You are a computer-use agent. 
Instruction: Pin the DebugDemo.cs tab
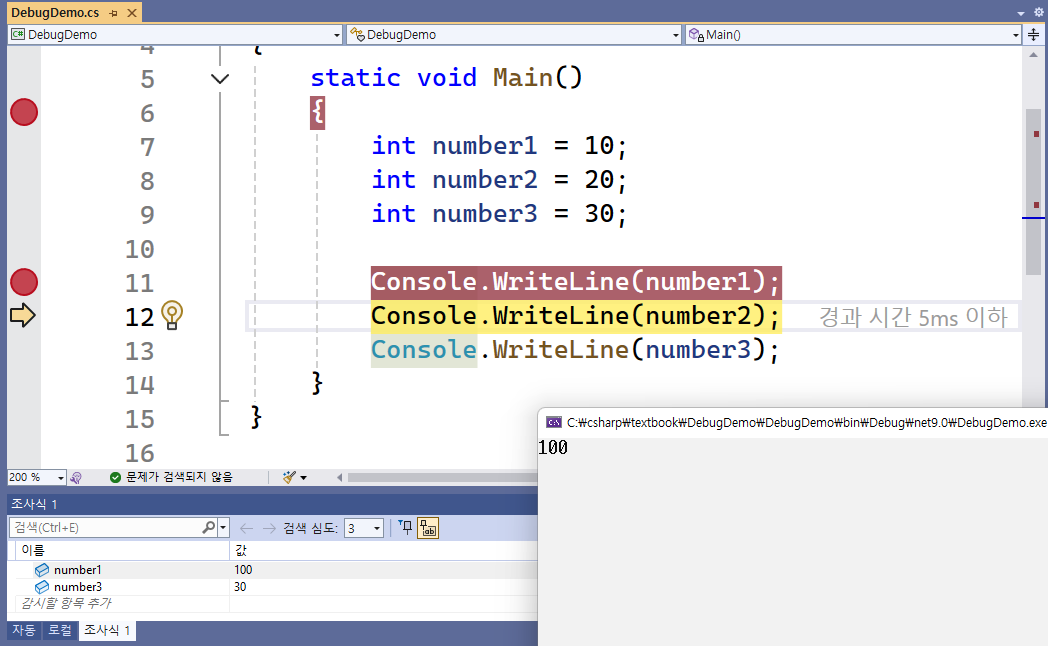[x=112, y=13]
